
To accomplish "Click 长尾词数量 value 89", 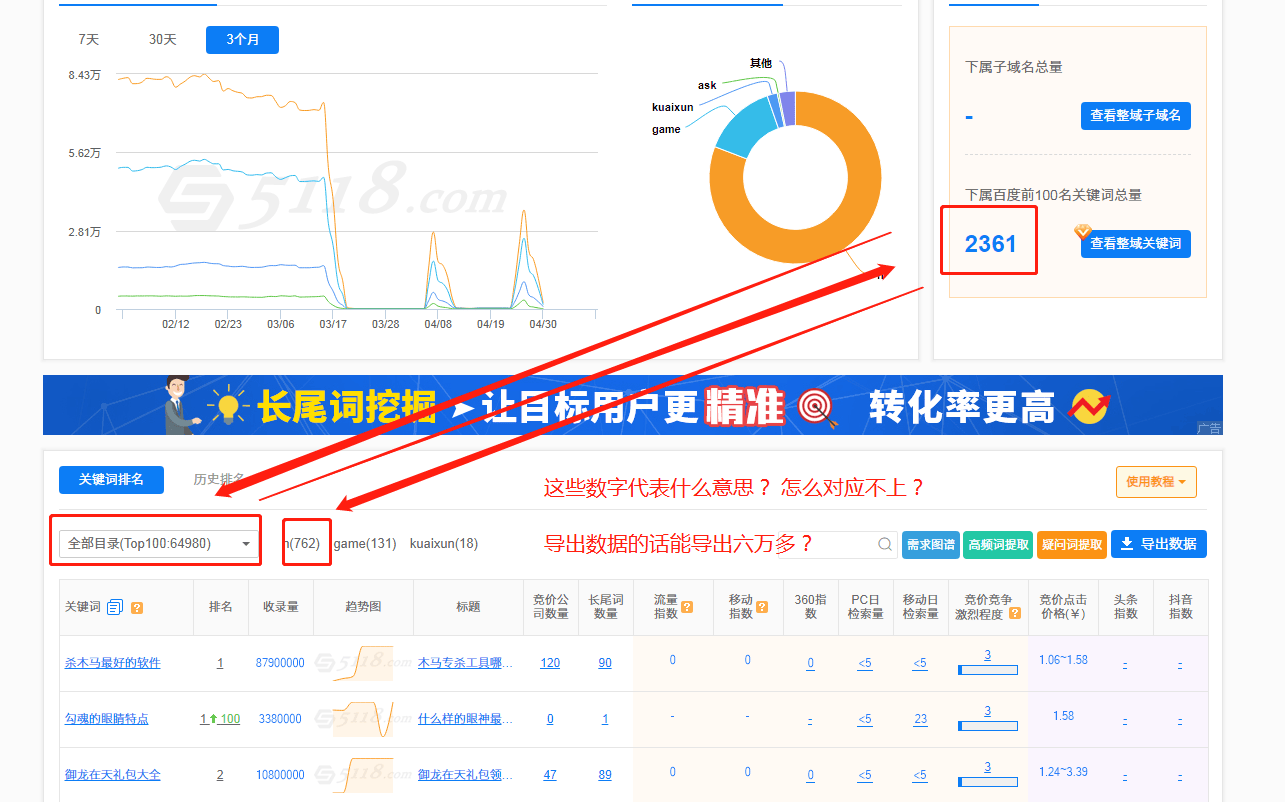I will coord(605,775).
